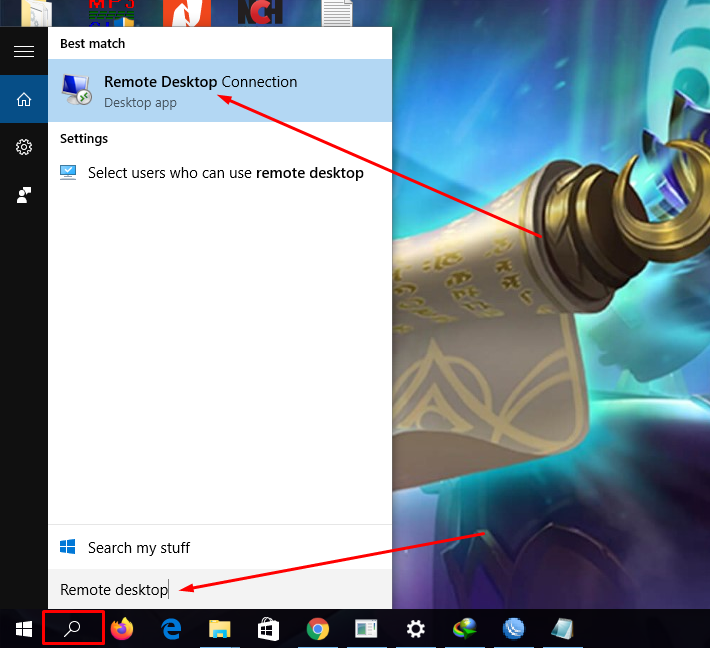Open the notepad-like app icon on taskbar
Screen dimensions: 710x648
pos(562,629)
